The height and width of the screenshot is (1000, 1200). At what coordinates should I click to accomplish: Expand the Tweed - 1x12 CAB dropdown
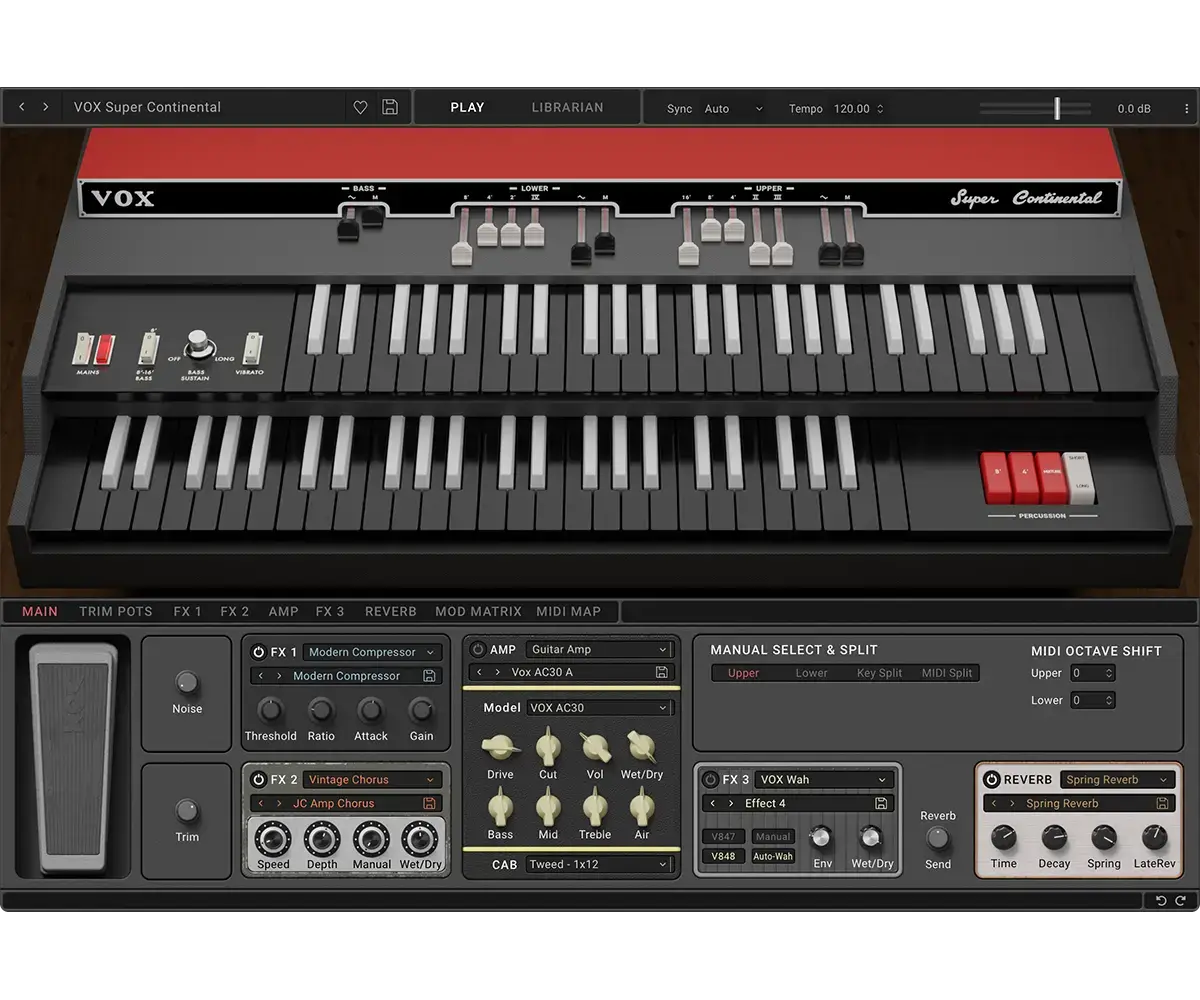pyautogui.click(x=598, y=864)
